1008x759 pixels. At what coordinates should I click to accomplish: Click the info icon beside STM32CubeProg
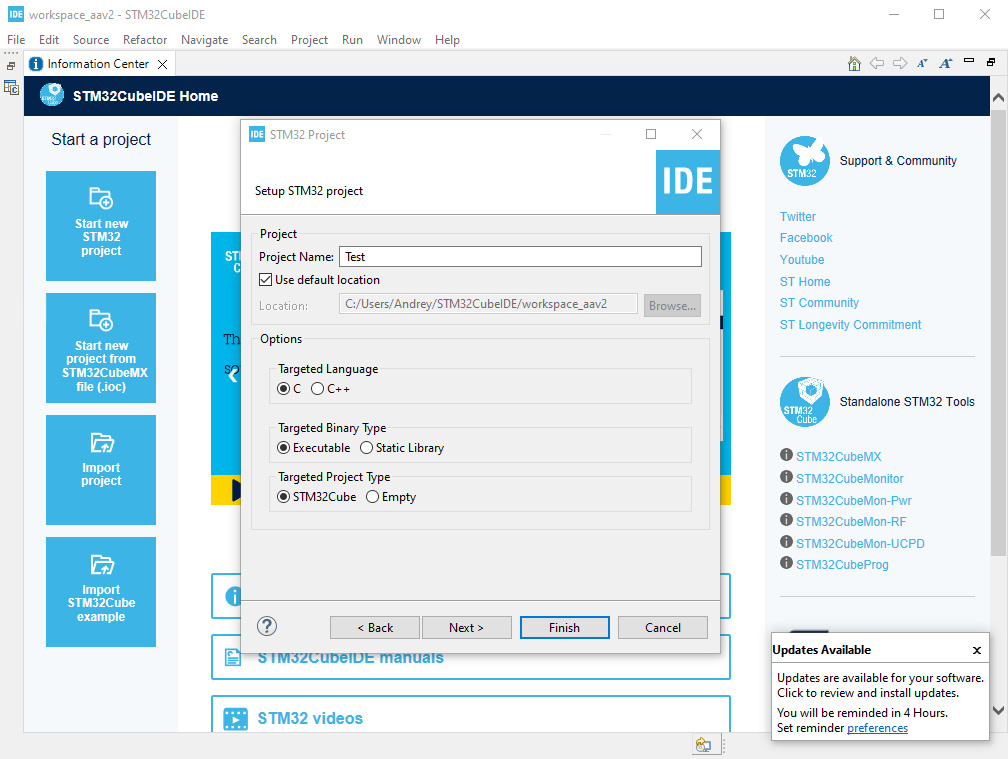[786, 563]
